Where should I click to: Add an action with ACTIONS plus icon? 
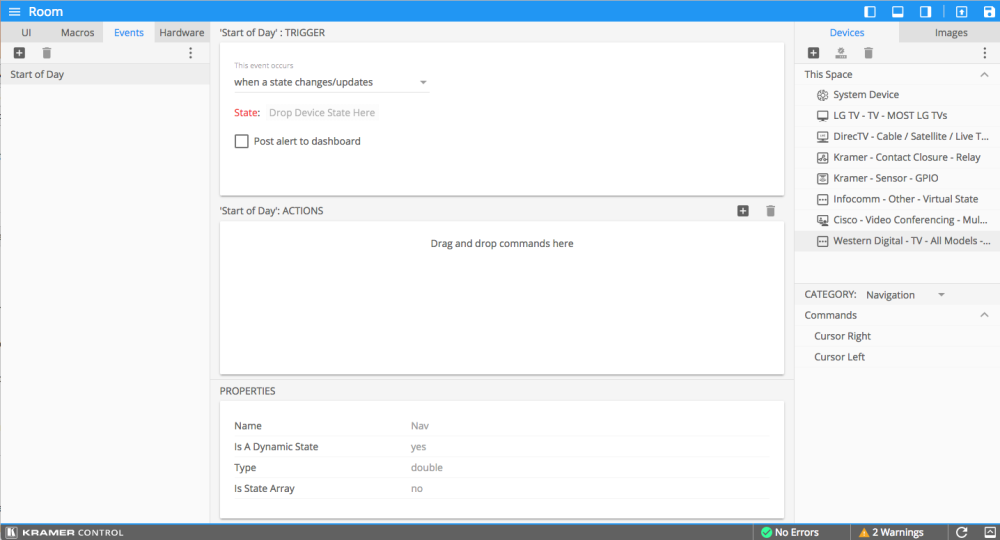pyautogui.click(x=743, y=211)
